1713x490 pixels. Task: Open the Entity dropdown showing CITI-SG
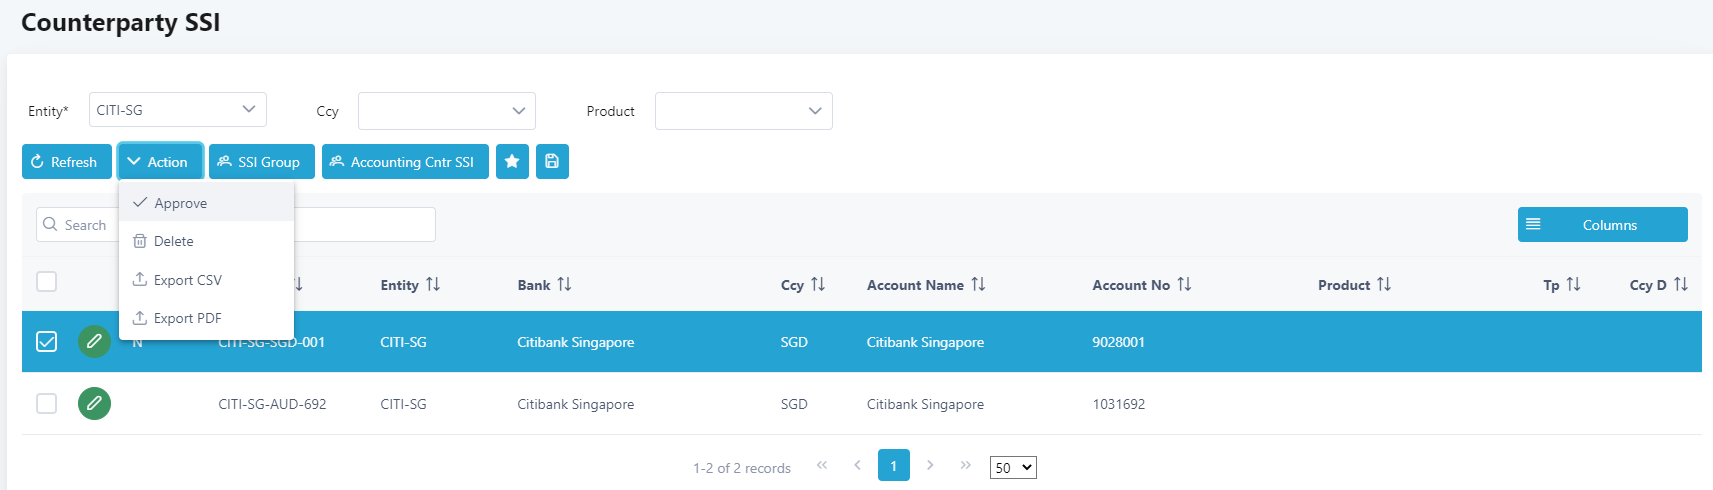pos(177,110)
